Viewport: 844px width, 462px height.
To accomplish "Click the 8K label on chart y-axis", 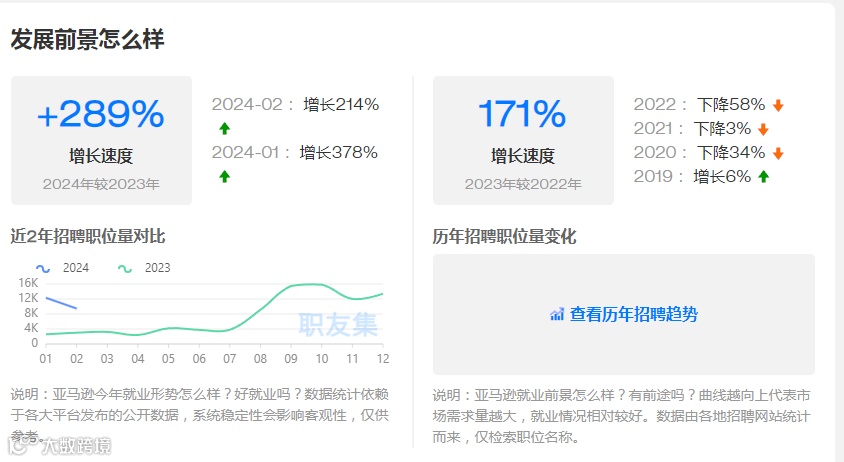I will [31, 313].
